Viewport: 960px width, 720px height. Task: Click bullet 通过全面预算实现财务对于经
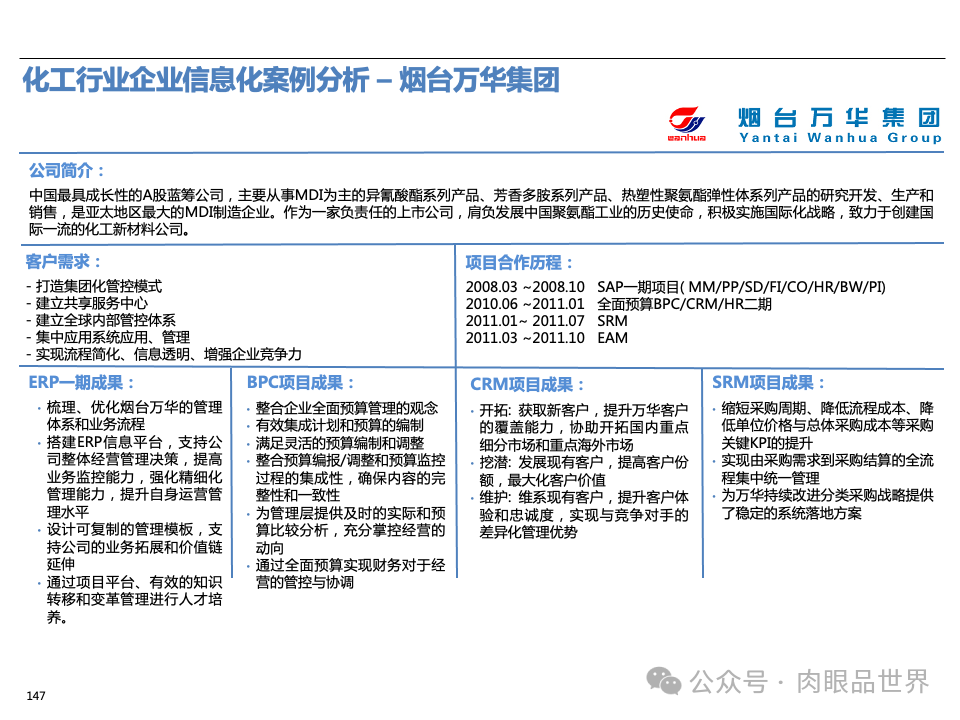tap(346, 574)
